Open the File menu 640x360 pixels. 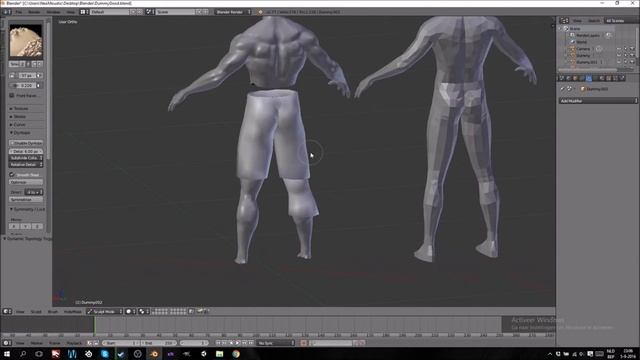[x=19, y=12]
